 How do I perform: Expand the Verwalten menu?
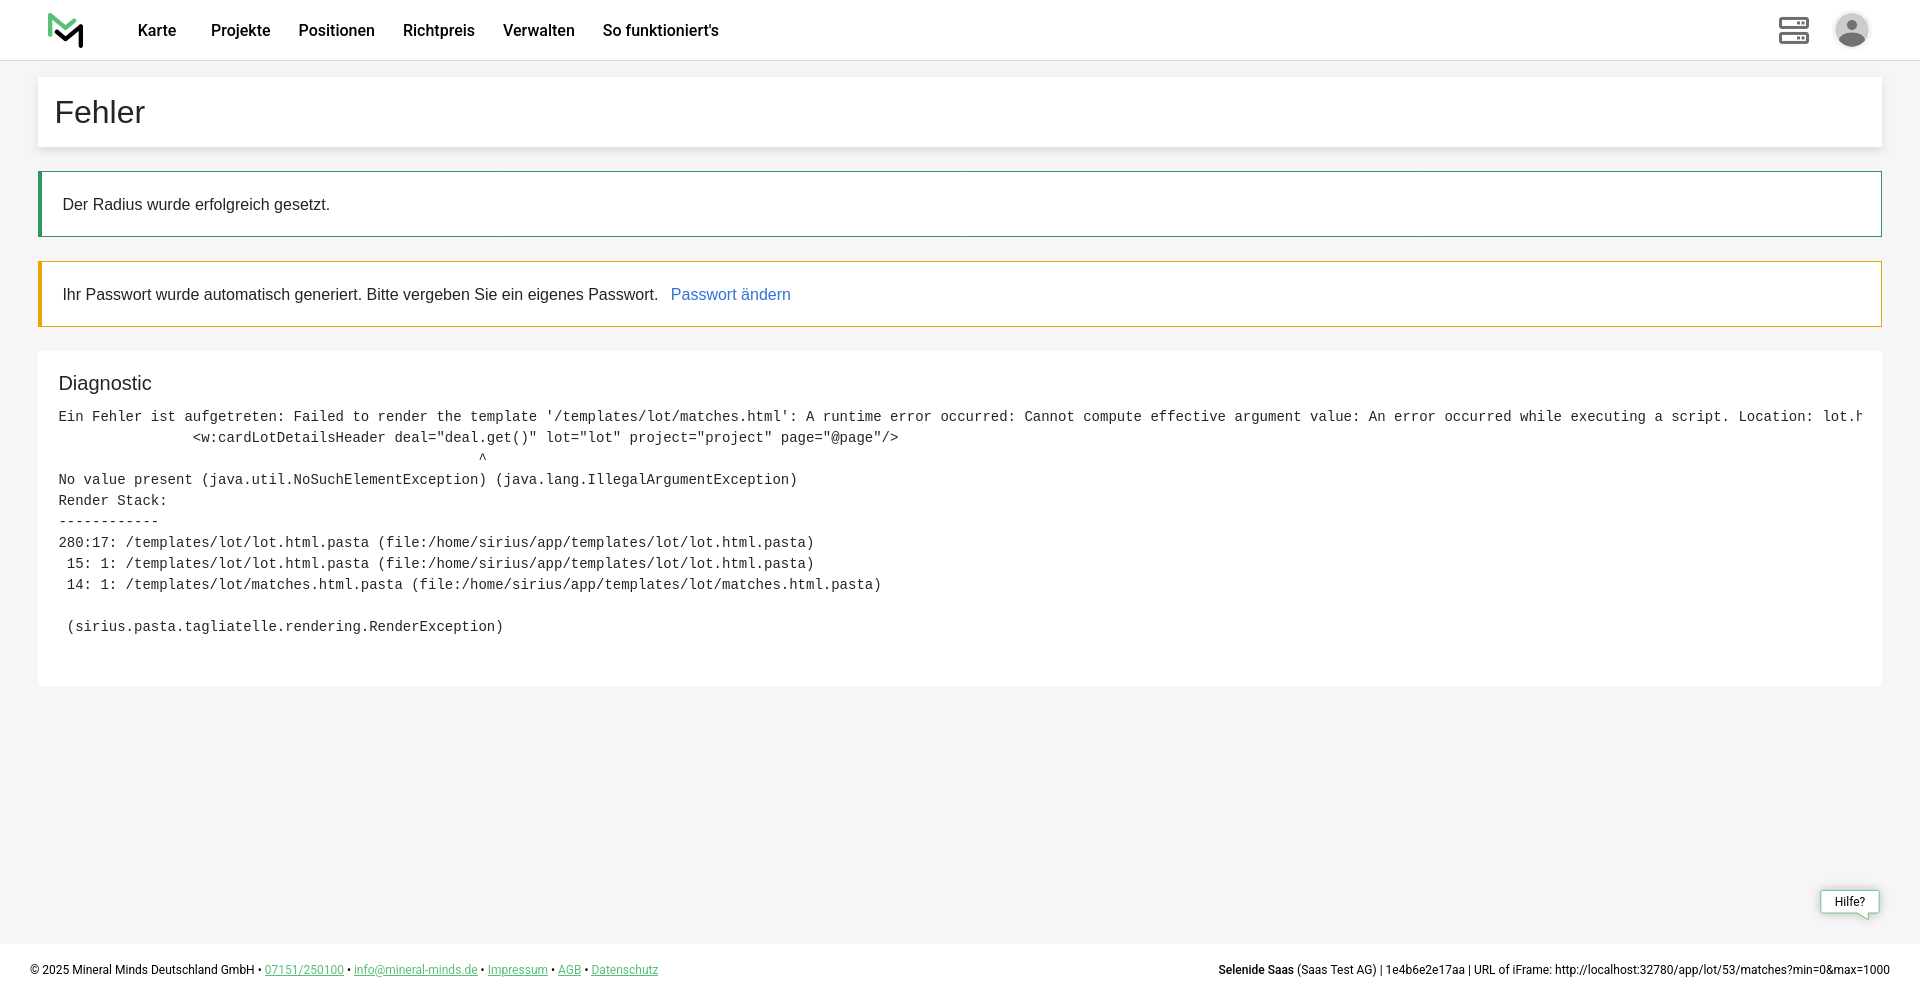tap(538, 31)
